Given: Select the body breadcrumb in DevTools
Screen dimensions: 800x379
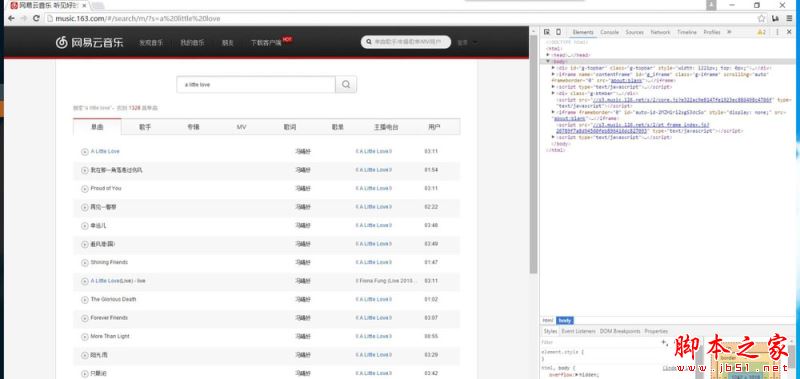Looking at the screenshot, I should (x=564, y=321).
